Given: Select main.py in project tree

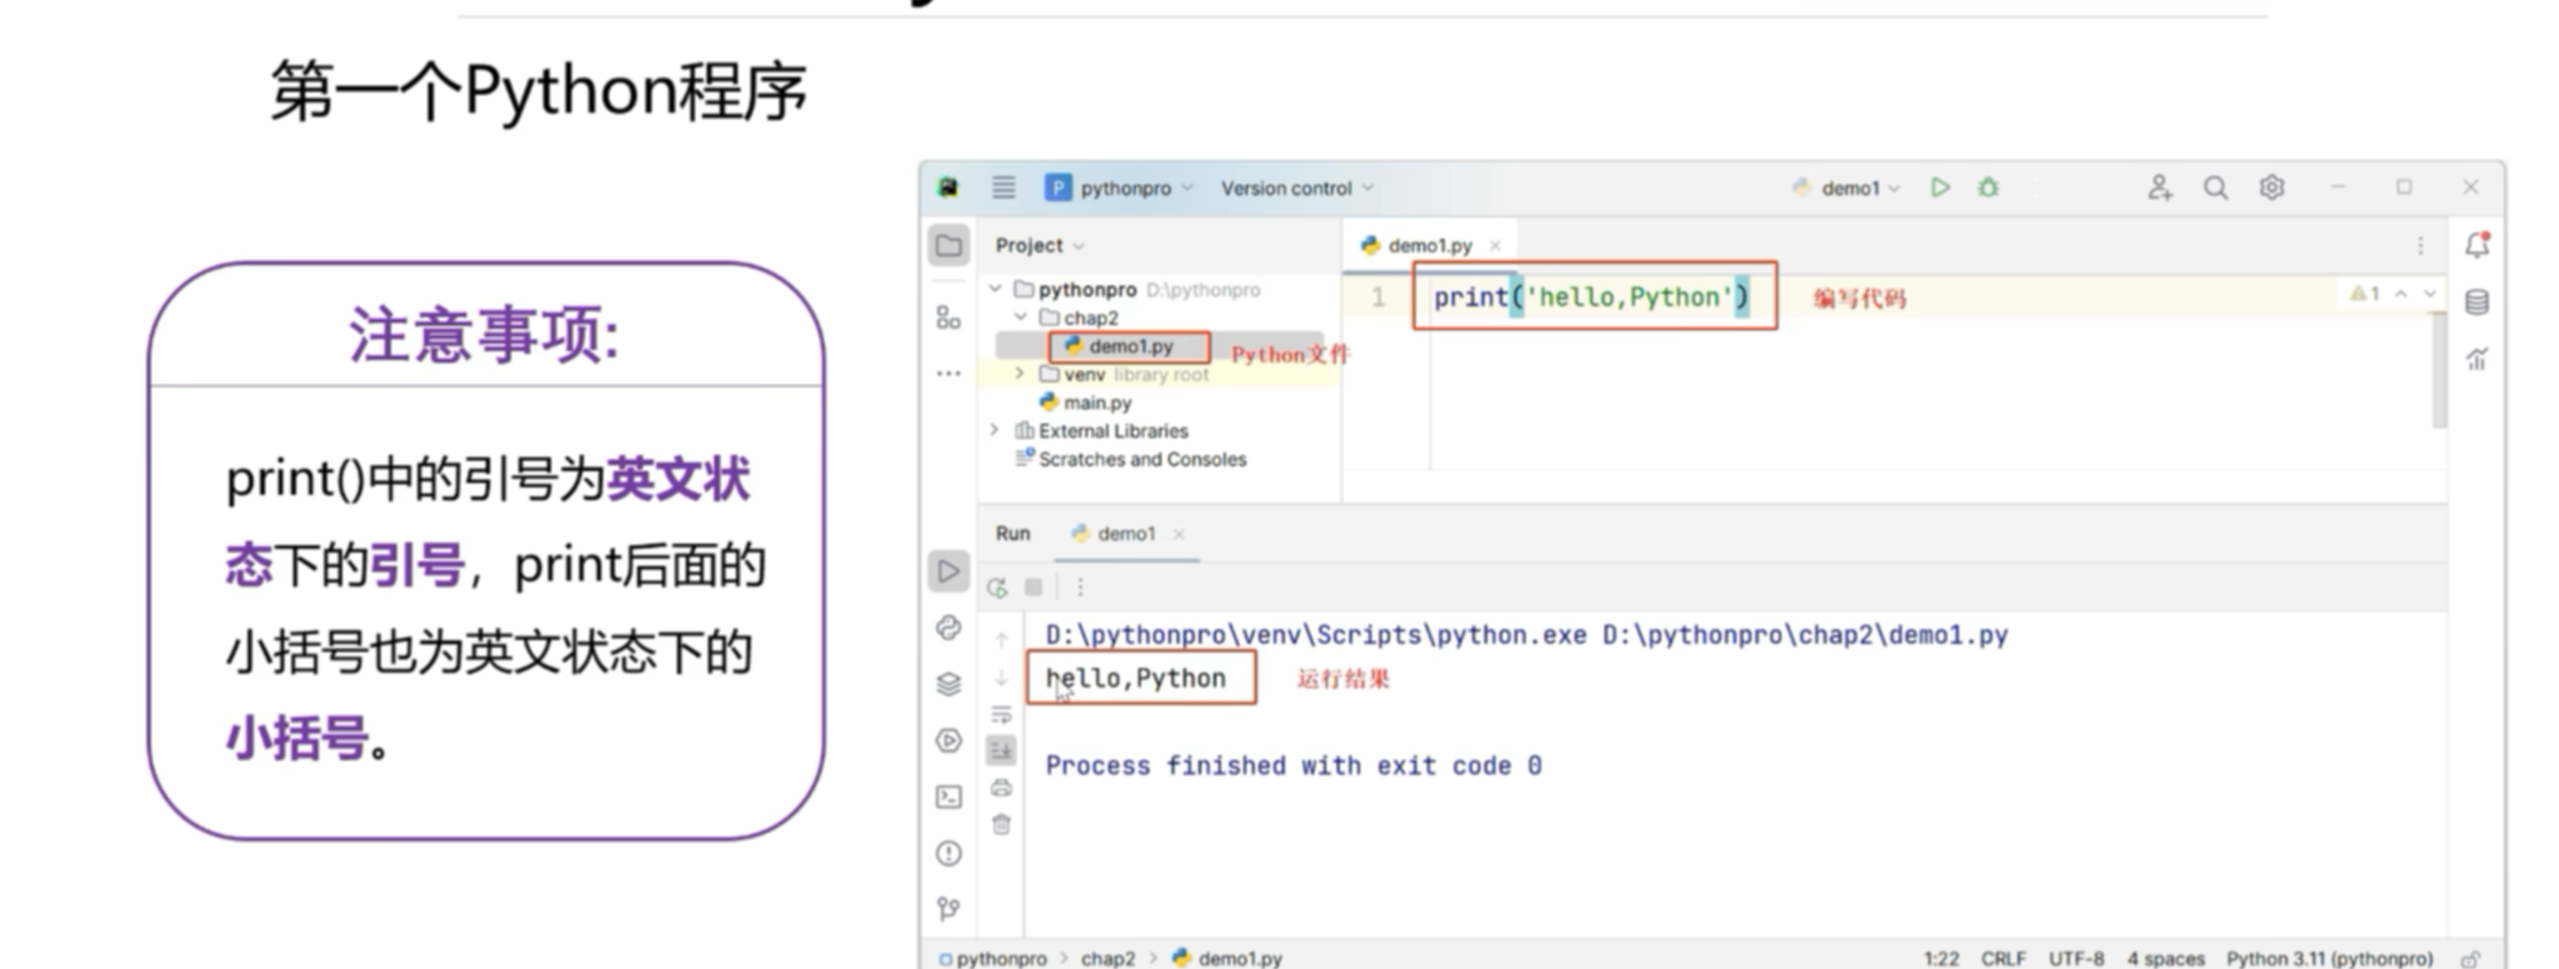Looking at the screenshot, I should pyautogui.click(x=1086, y=402).
